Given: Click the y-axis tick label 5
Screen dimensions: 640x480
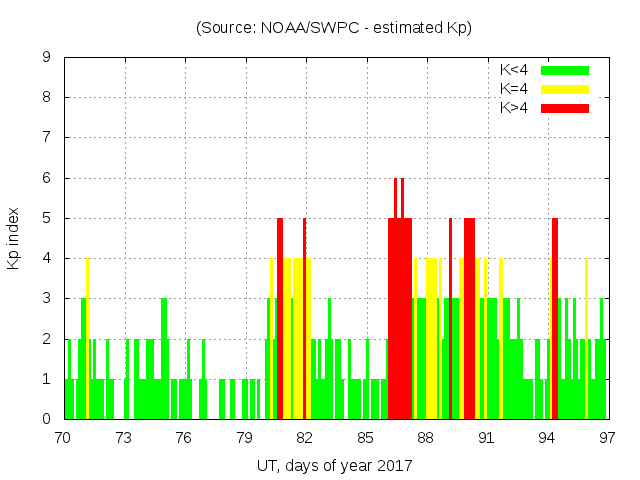Looking at the screenshot, I should pos(47,218).
